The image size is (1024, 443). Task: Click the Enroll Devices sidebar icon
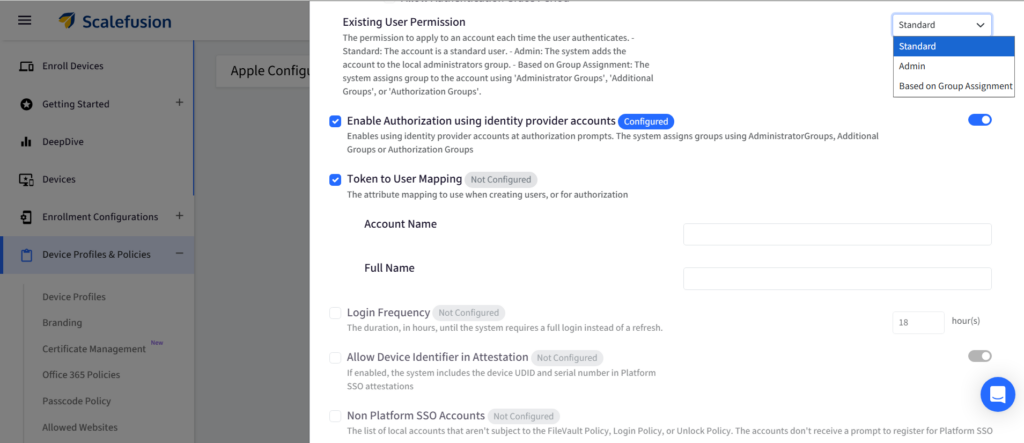tap(26, 66)
